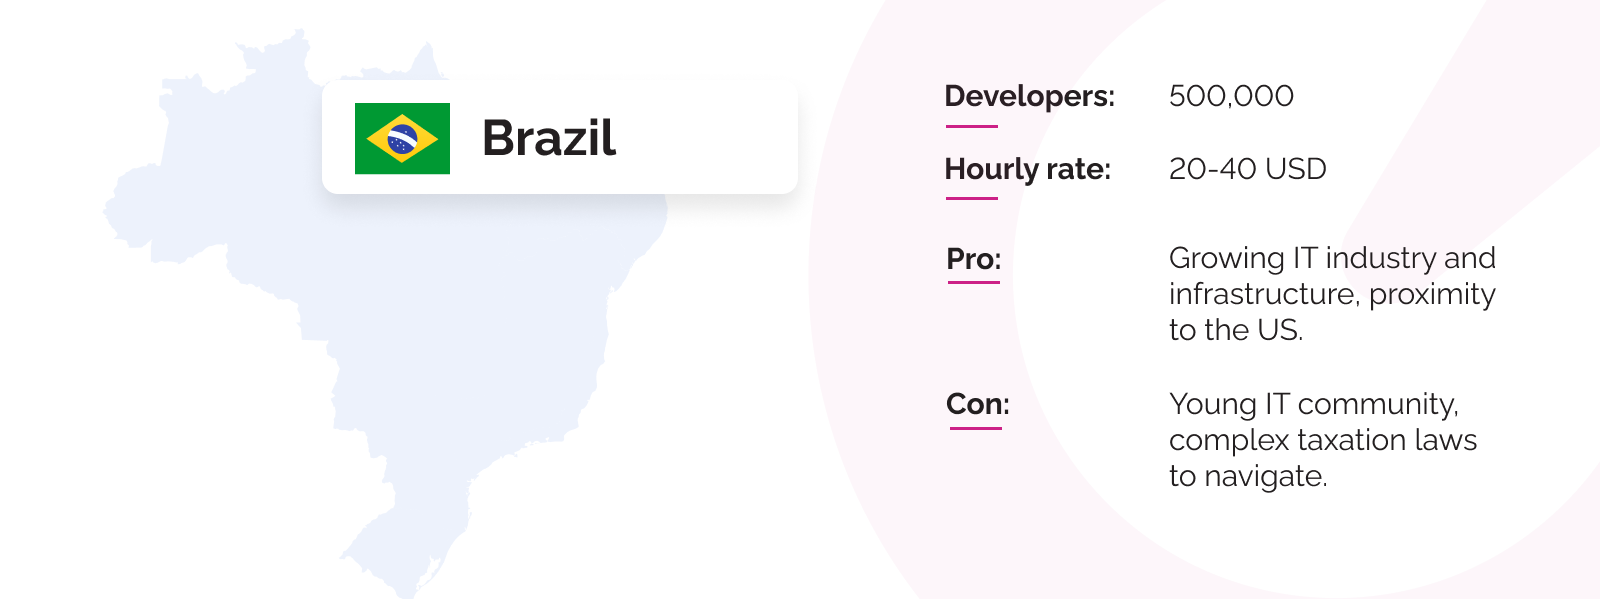This screenshot has width=1600, height=599.
Task: Select the 20-40 USD rate value
Action: tap(1247, 169)
